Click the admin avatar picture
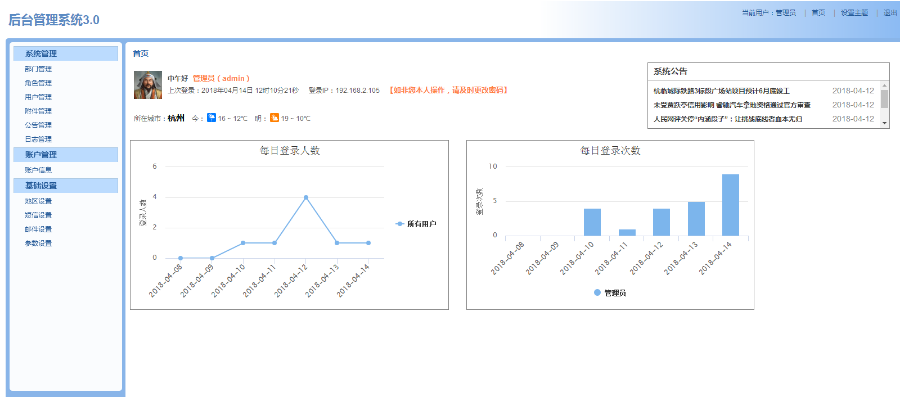The image size is (900, 397). point(148,85)
